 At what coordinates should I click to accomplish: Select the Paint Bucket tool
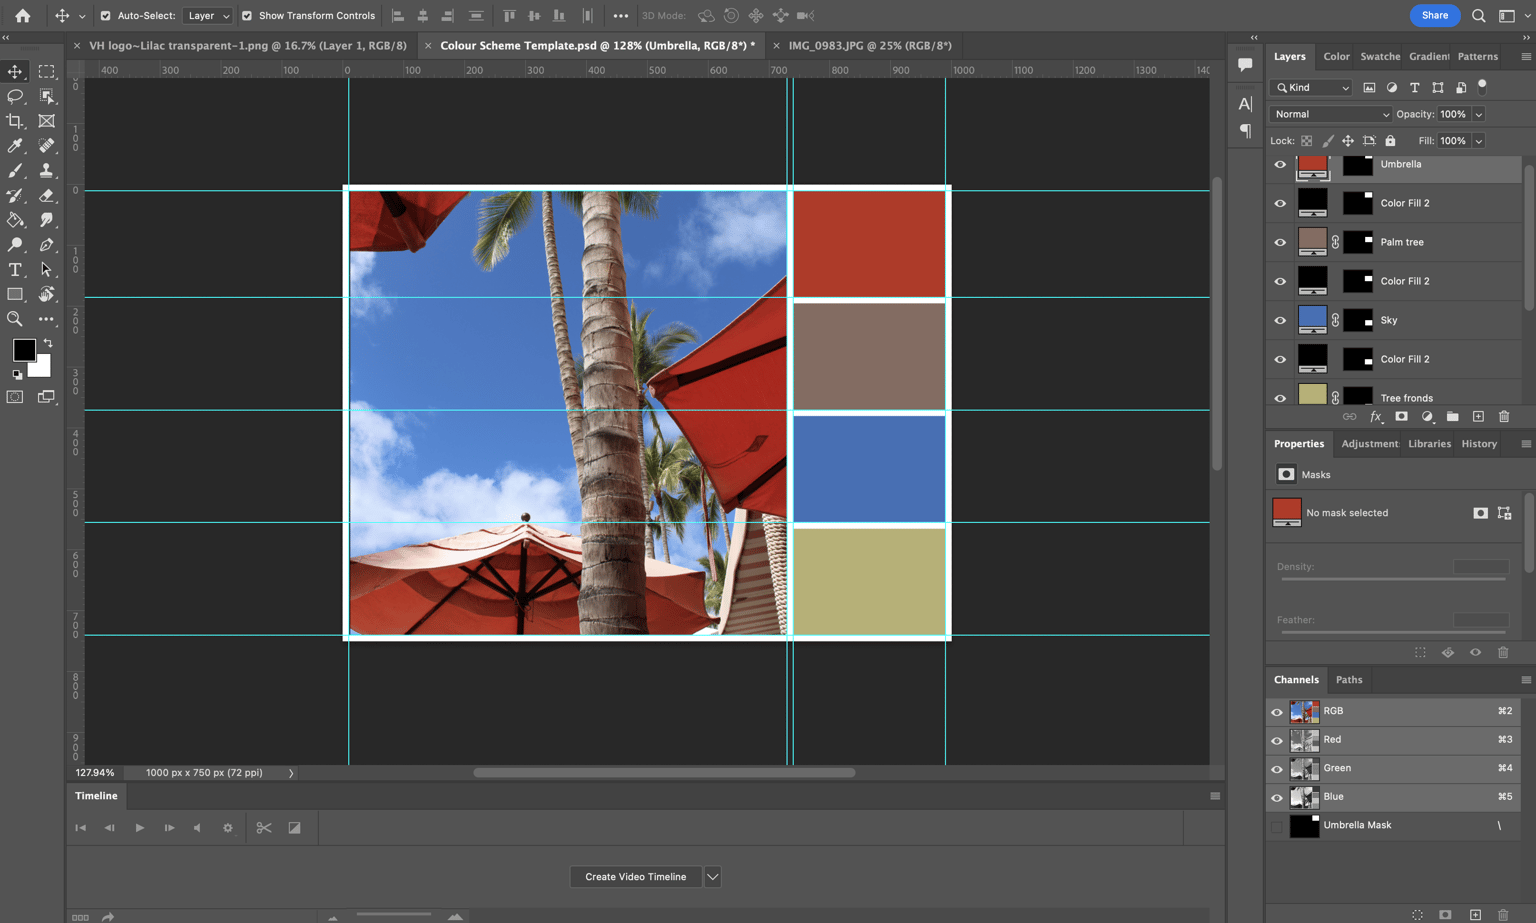click(15, 220)
